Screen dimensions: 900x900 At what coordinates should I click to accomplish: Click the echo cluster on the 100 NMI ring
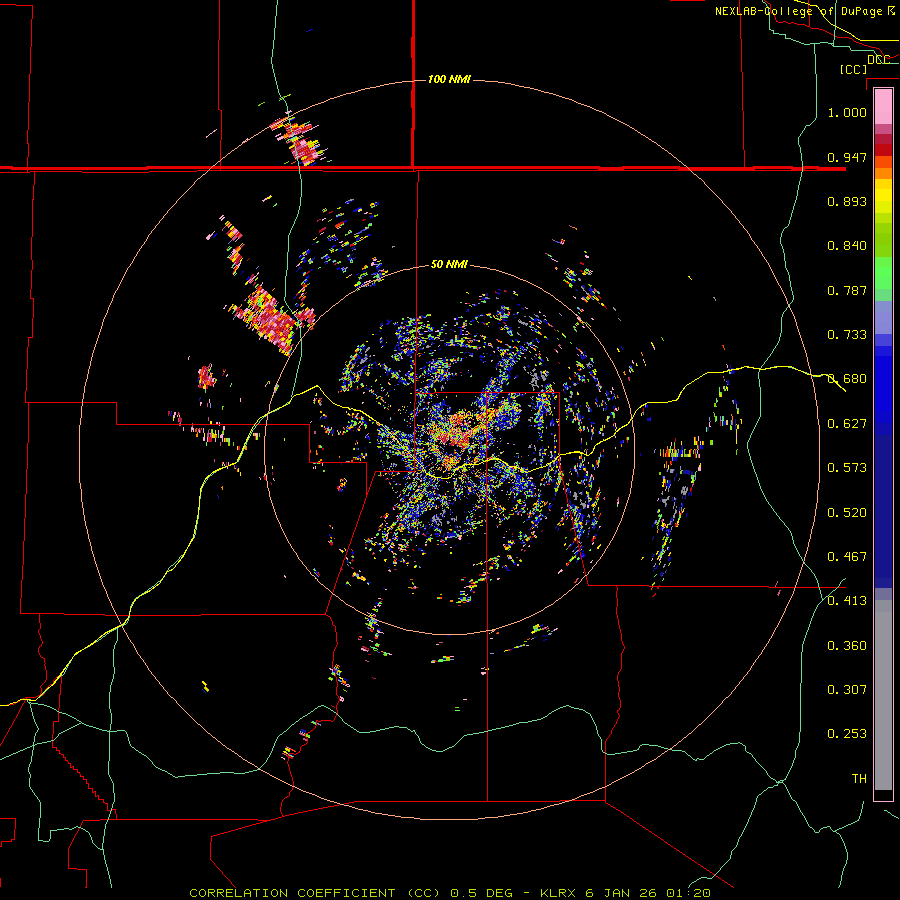tap(298, 141)
